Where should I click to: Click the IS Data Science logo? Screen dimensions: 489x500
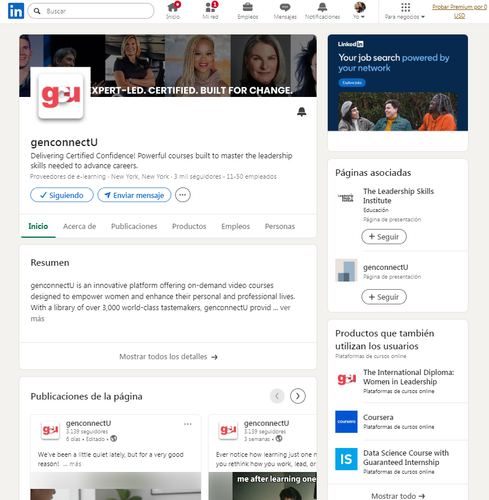coord(346,459)
